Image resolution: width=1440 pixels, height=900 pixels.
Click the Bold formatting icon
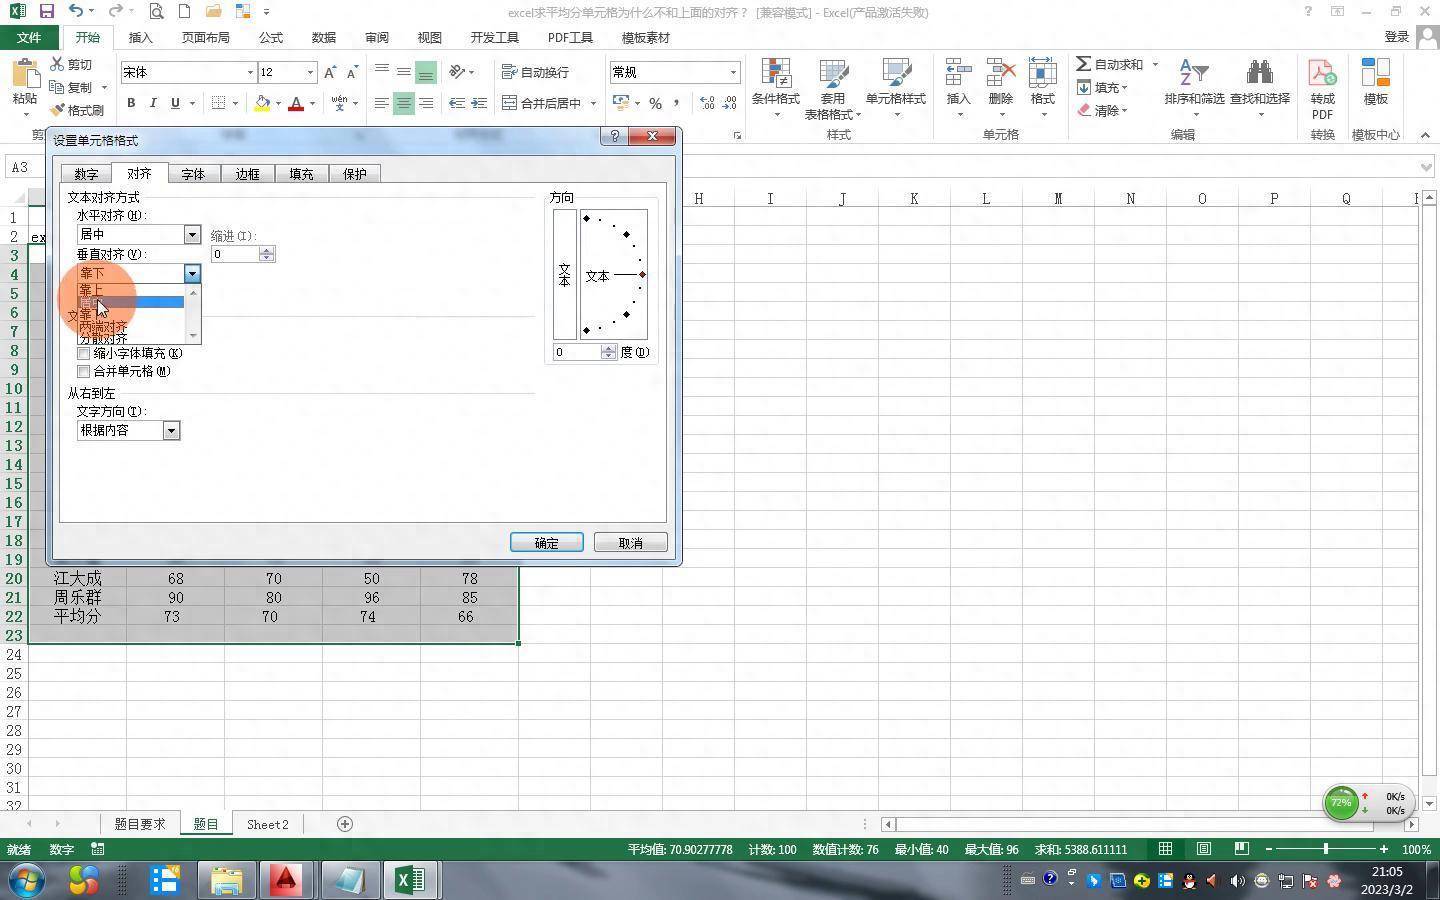click(x=131, y=103)
